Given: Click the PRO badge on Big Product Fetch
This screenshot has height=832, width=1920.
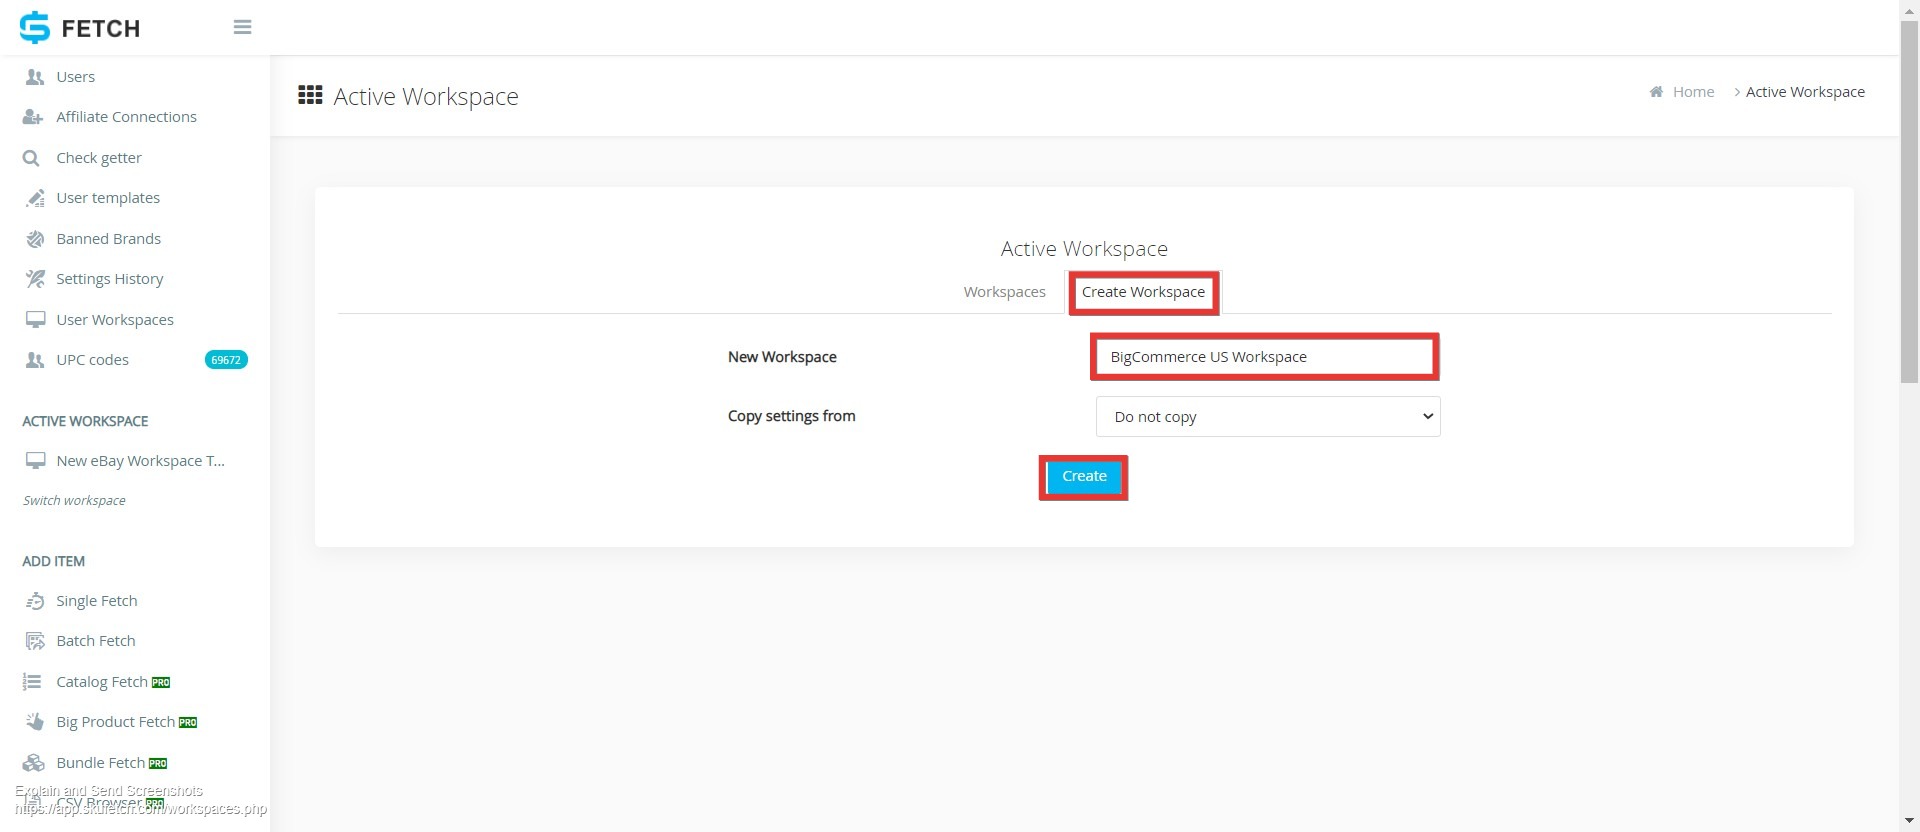Looking at the screenshot, I should point(188,723).
